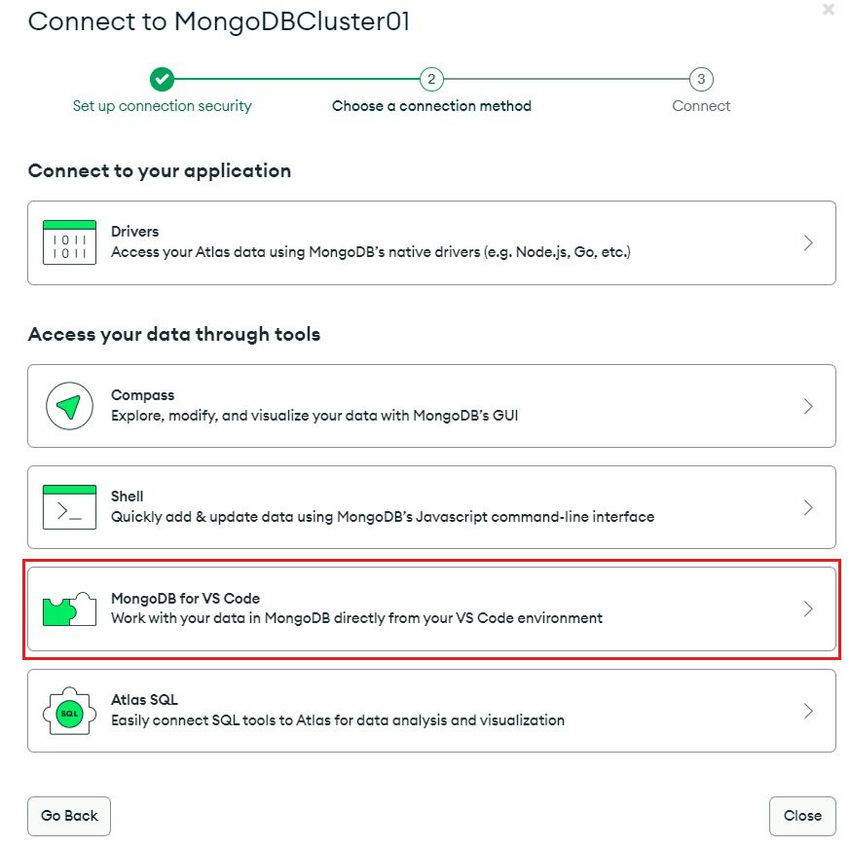Viewport: 850px width, 847px height.
Task: Jump to the Connect step label
Action: pyautogui.click(x=701, y=106)
